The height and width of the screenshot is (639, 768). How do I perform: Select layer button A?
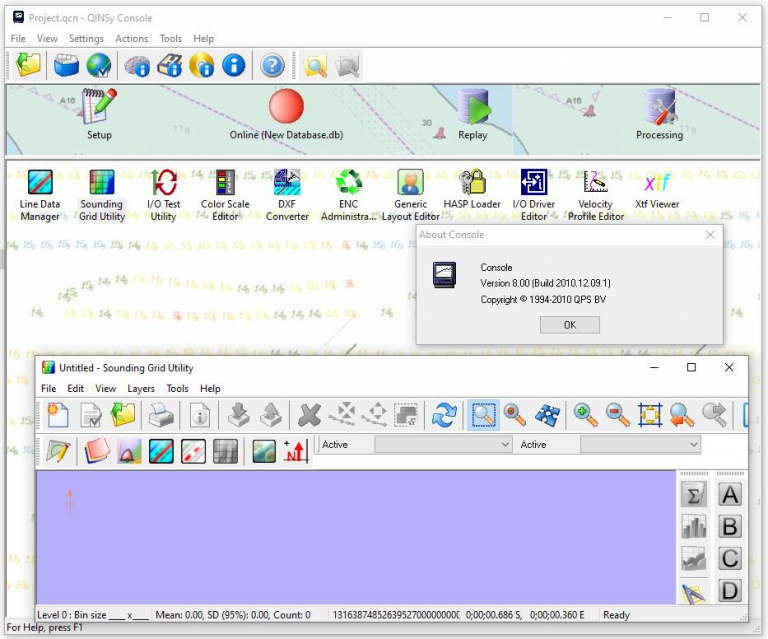[x=730, y=495]
